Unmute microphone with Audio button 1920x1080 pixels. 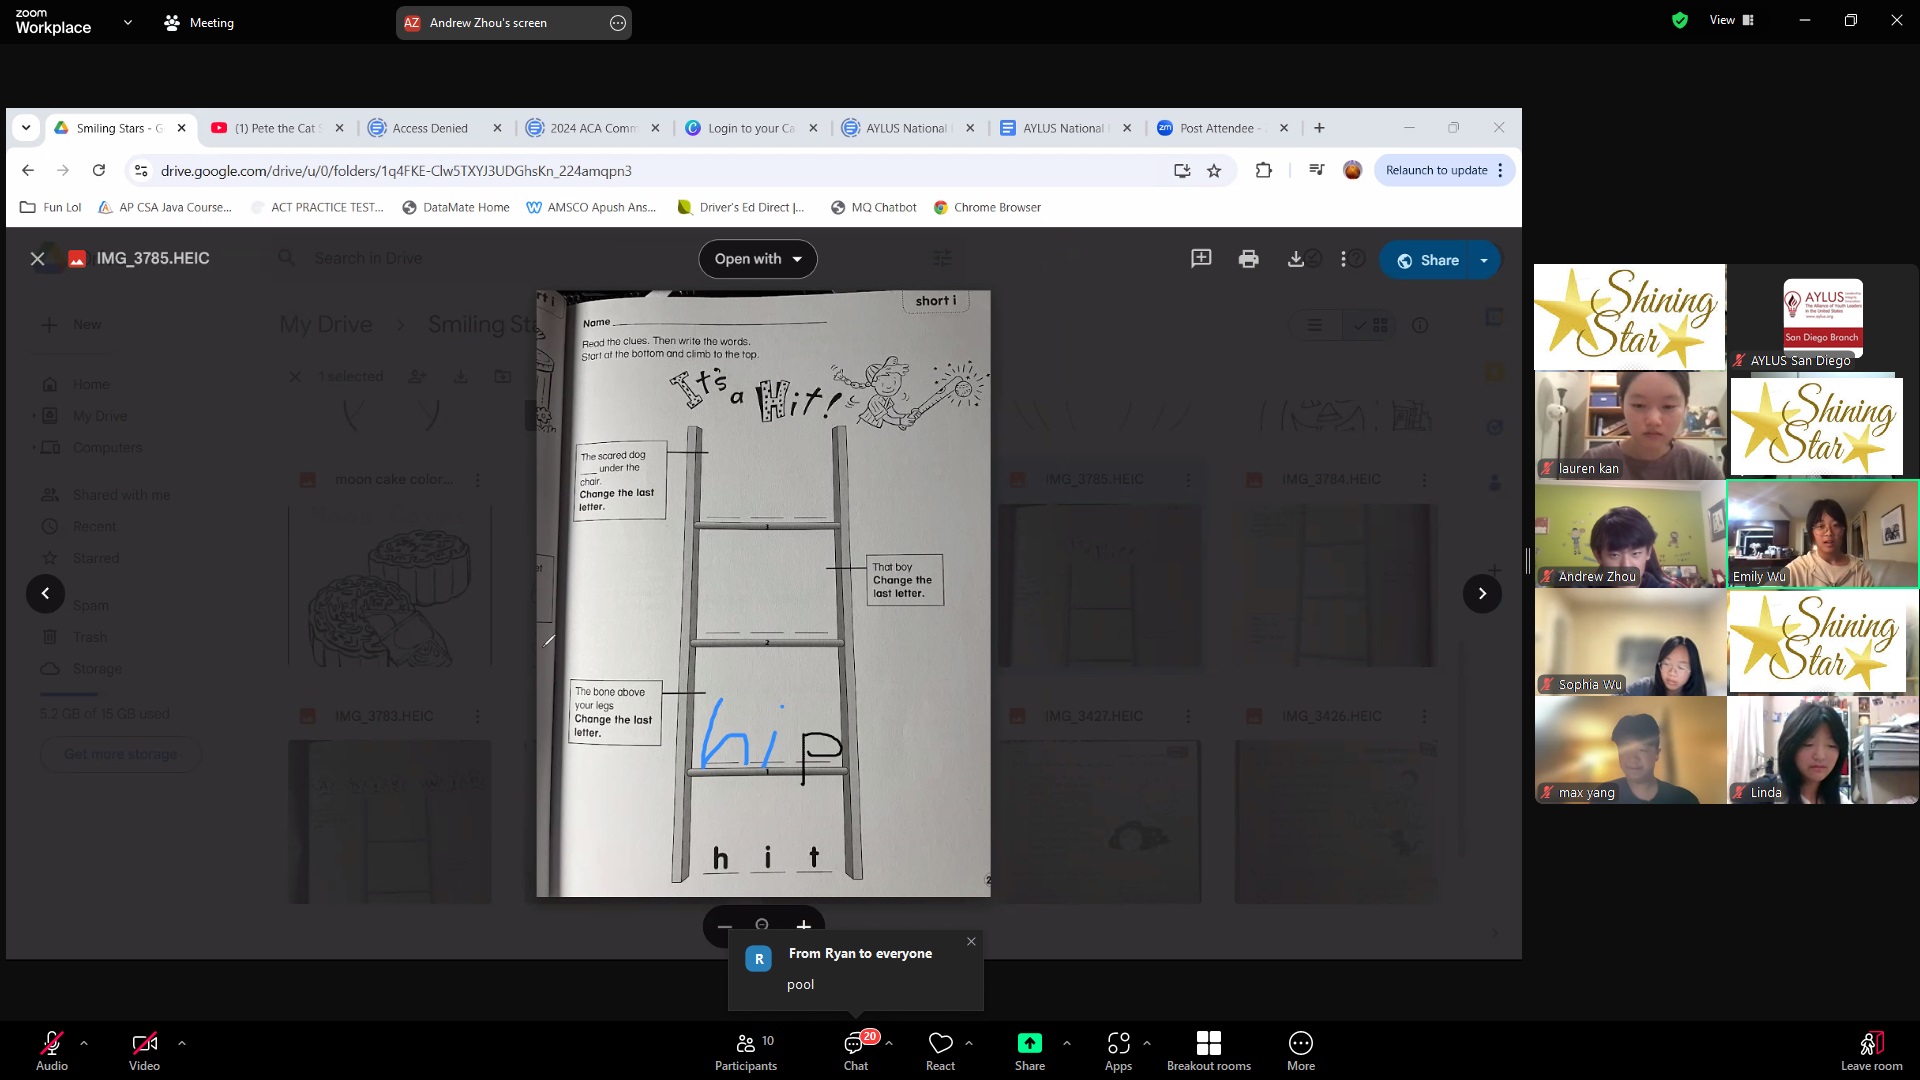click(52, 1051)
